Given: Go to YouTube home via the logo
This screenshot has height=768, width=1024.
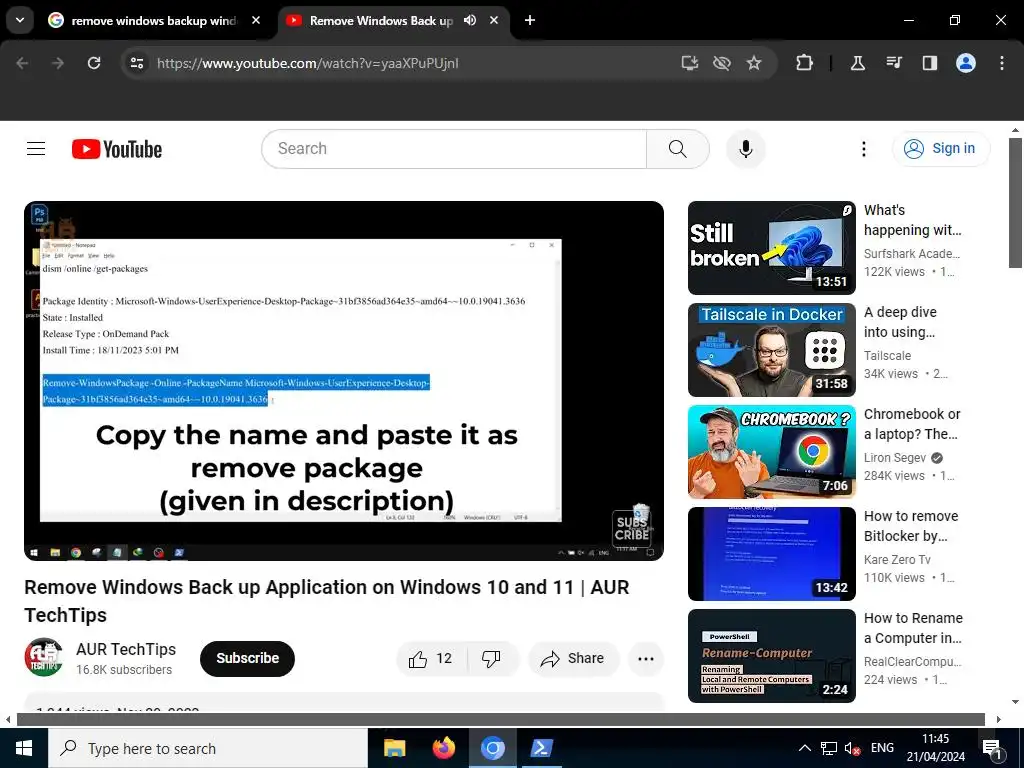Looking at the screenshot, I should pos(117,149).
